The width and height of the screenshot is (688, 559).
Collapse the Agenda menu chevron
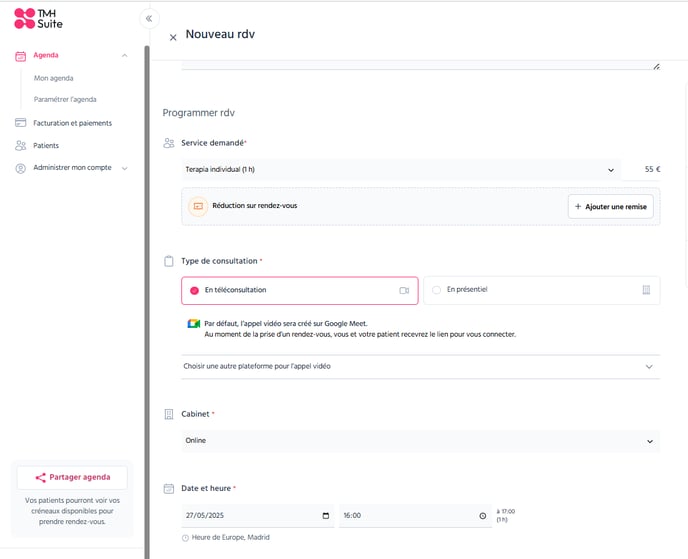point(125,55)
